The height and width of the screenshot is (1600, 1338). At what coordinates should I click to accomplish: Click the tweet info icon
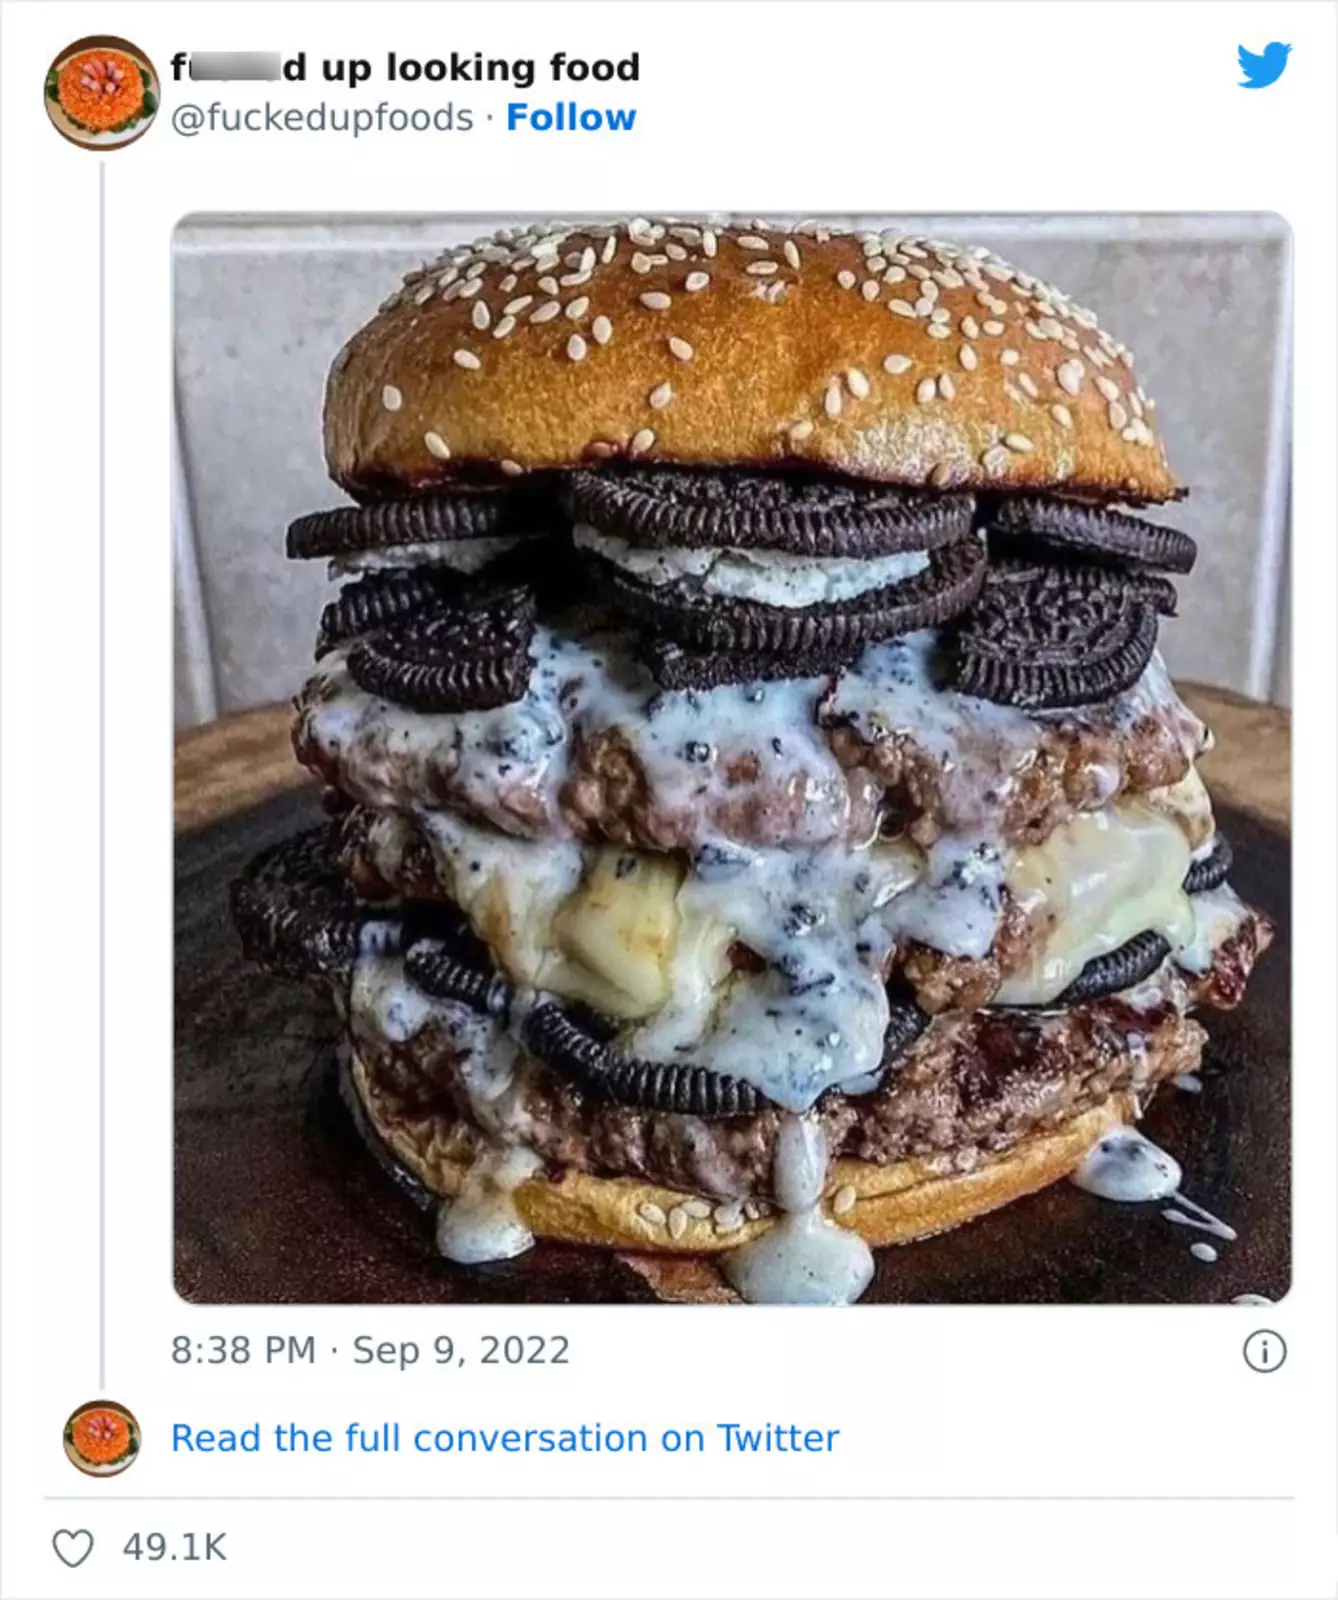click(1264, 1352)
